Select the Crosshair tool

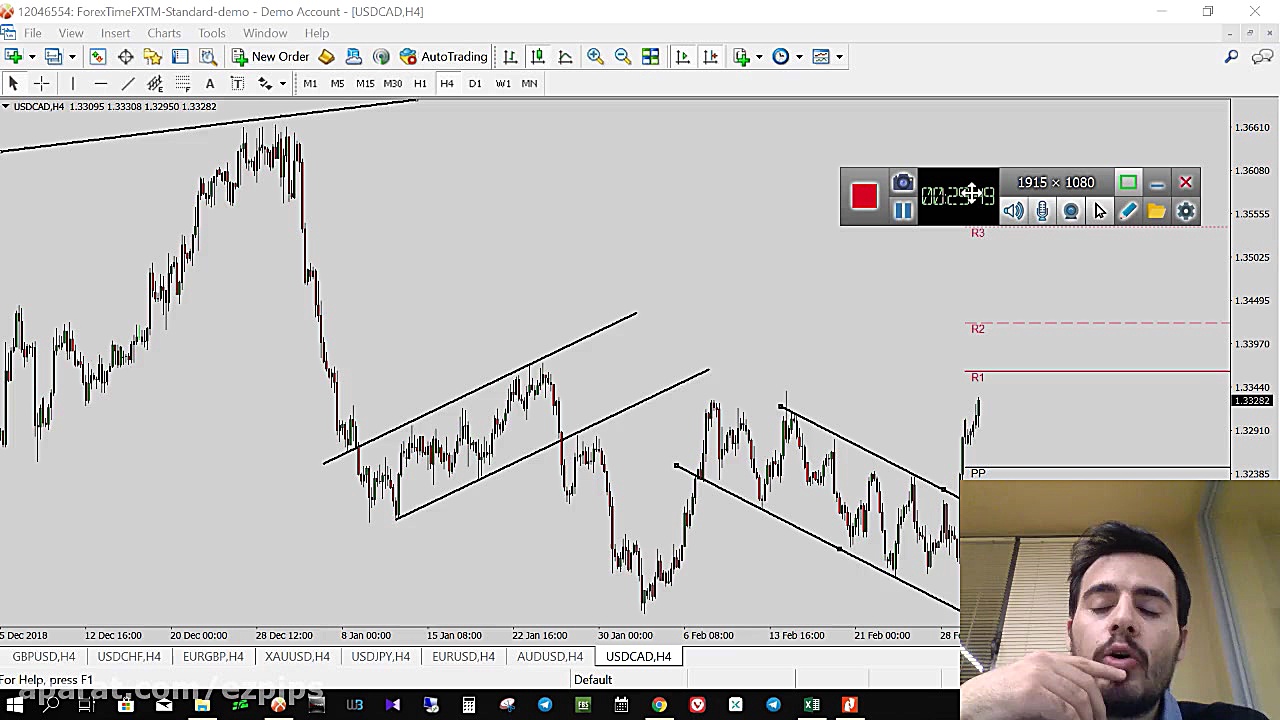point(41,83)
